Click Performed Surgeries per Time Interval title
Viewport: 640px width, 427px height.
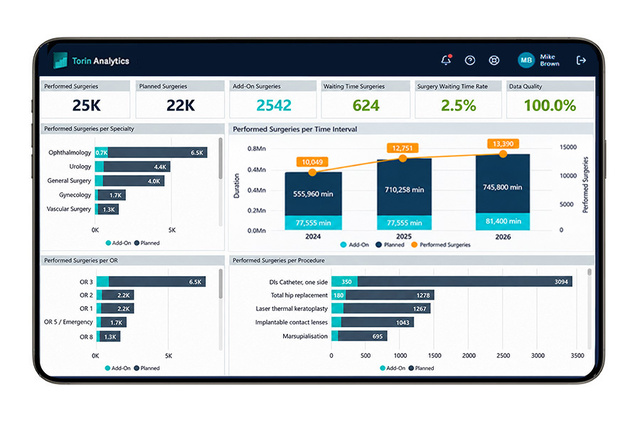click(295, 129)
